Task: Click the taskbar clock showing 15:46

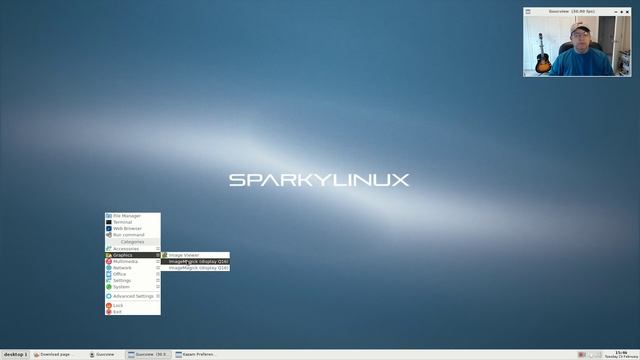Action: (x=621, y=354)
